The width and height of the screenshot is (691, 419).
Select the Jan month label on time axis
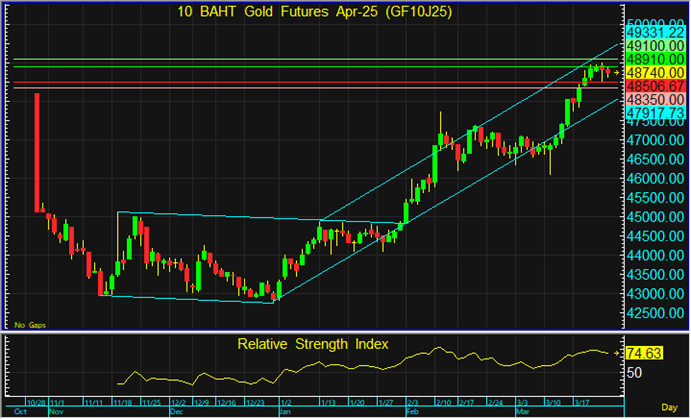285,411
